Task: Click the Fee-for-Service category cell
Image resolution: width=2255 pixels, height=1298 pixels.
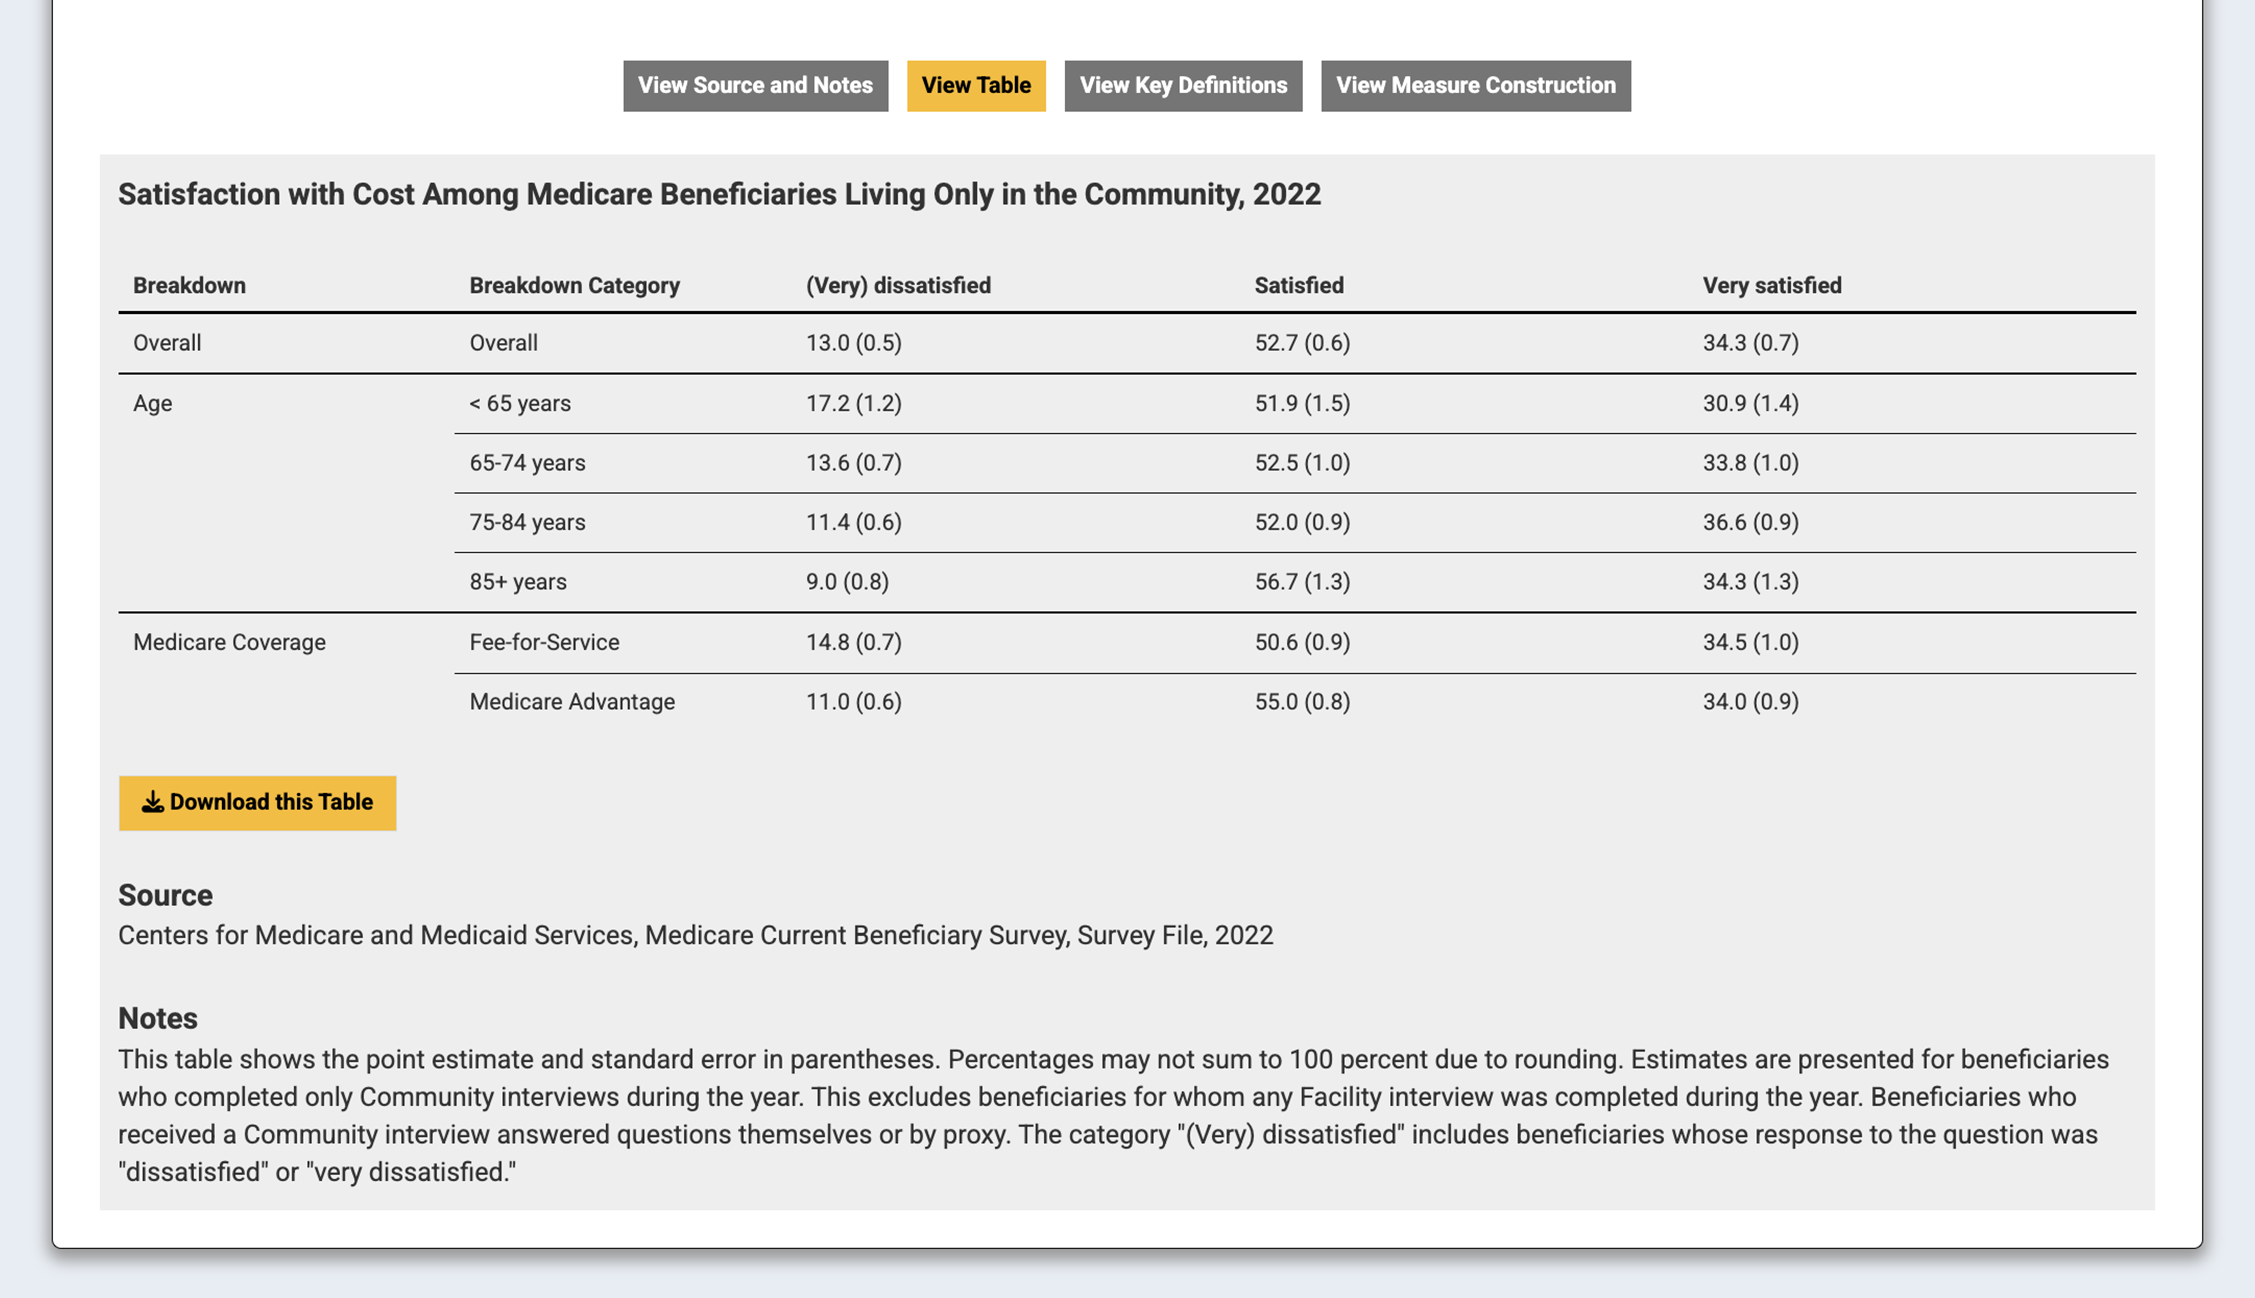Action: tap(544, 642)
